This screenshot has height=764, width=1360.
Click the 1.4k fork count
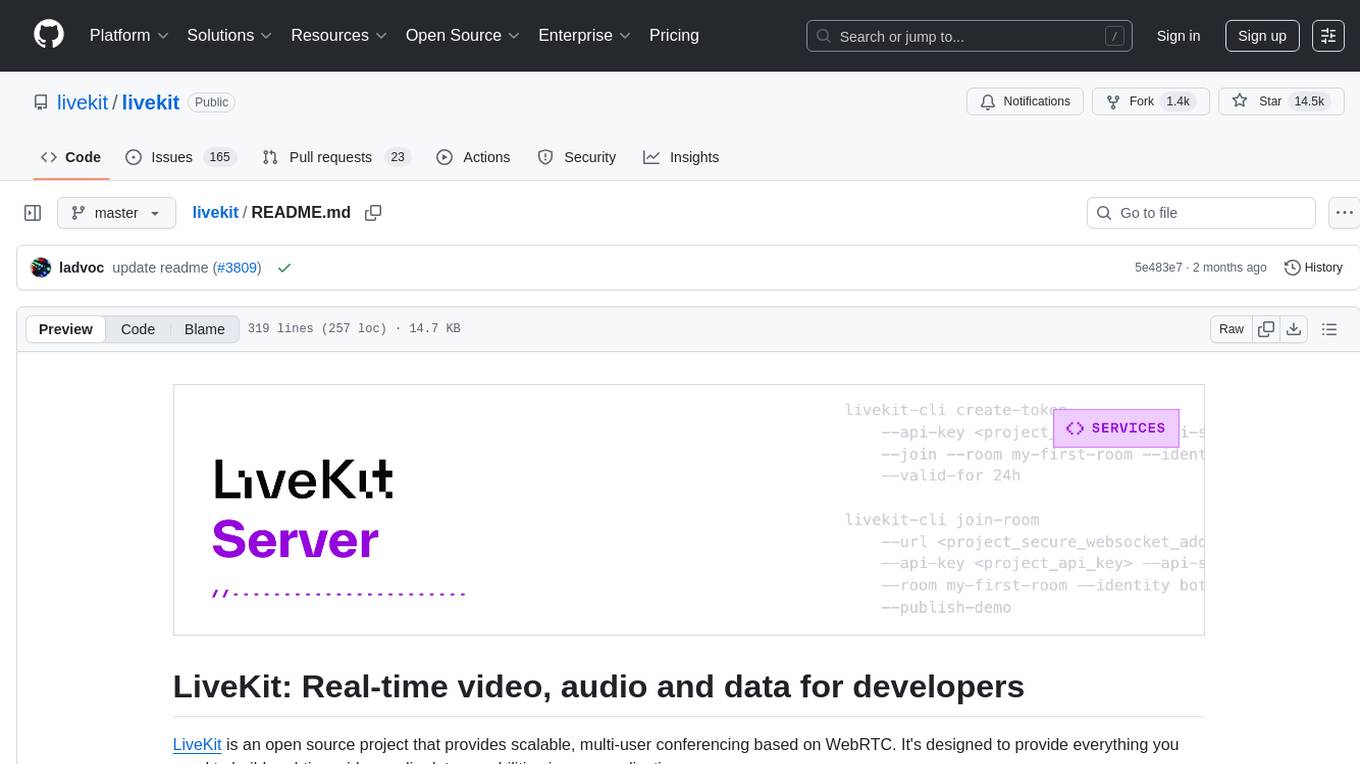point(1178,101)
